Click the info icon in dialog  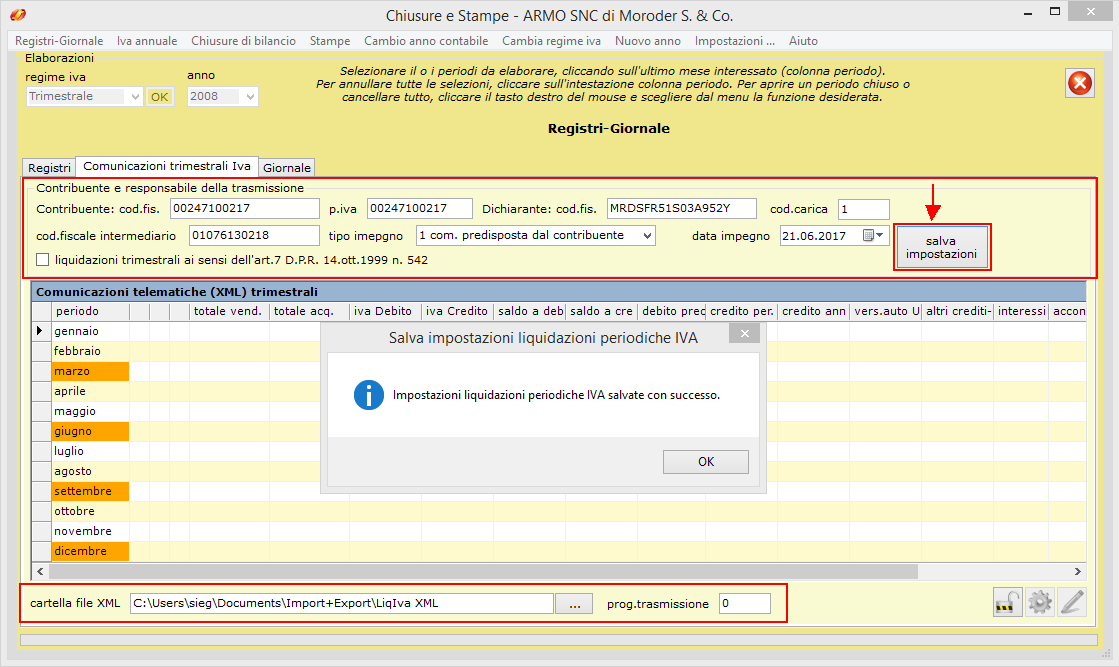tap(370, 395)
